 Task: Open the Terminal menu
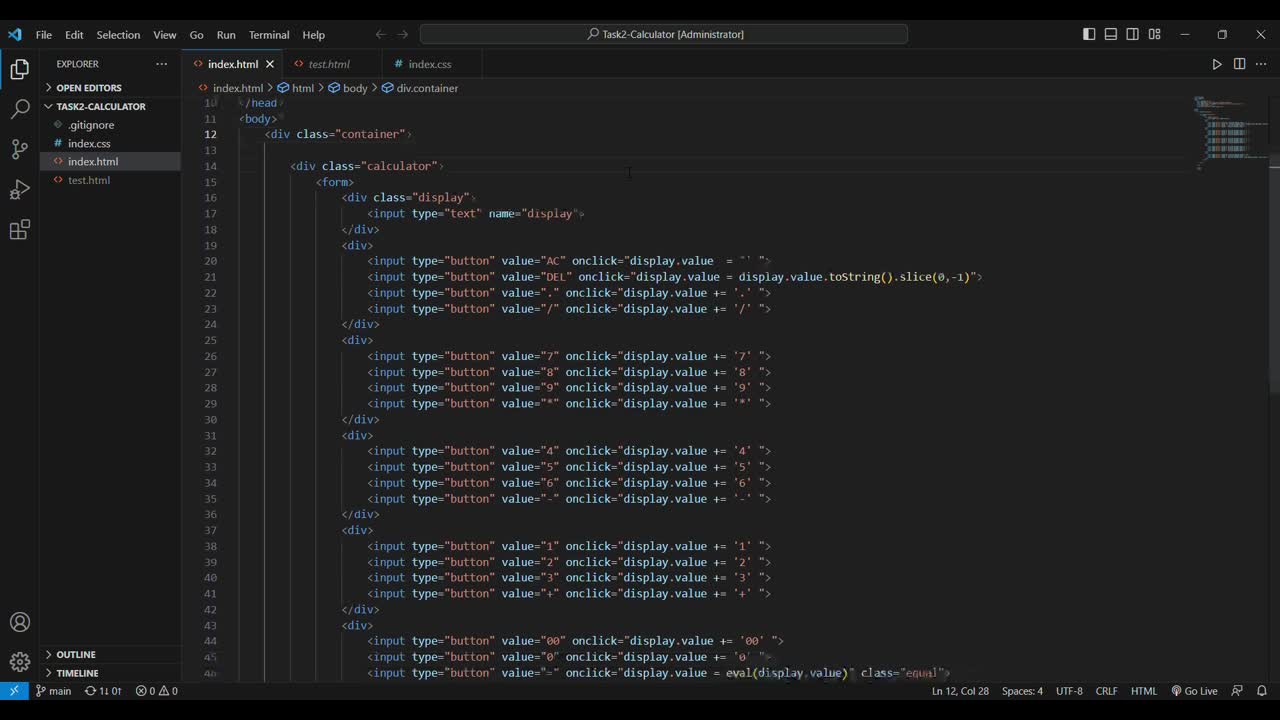click(x=269, y=34)
